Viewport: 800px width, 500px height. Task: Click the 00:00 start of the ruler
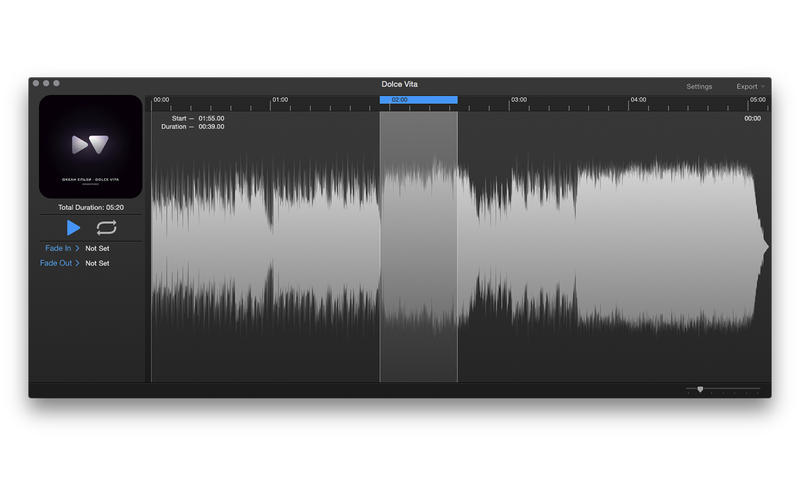click(161, 100)
